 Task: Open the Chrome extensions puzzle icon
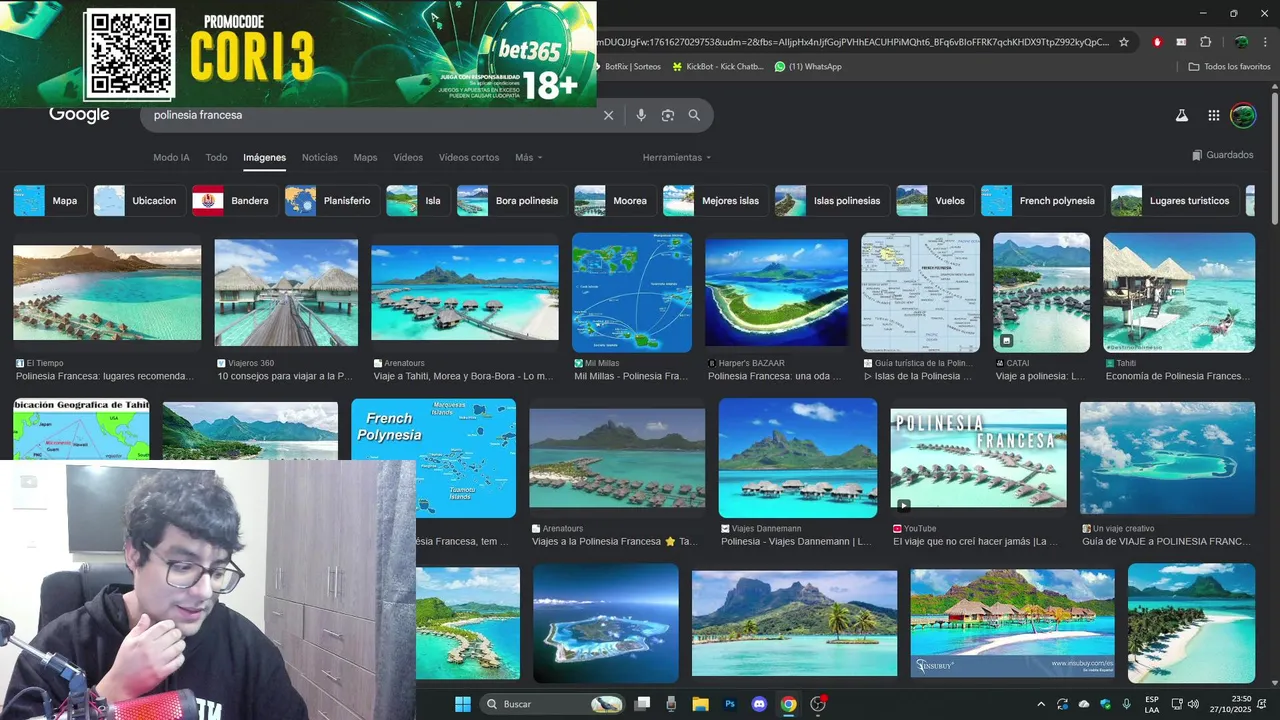[x=1205, y=42]
